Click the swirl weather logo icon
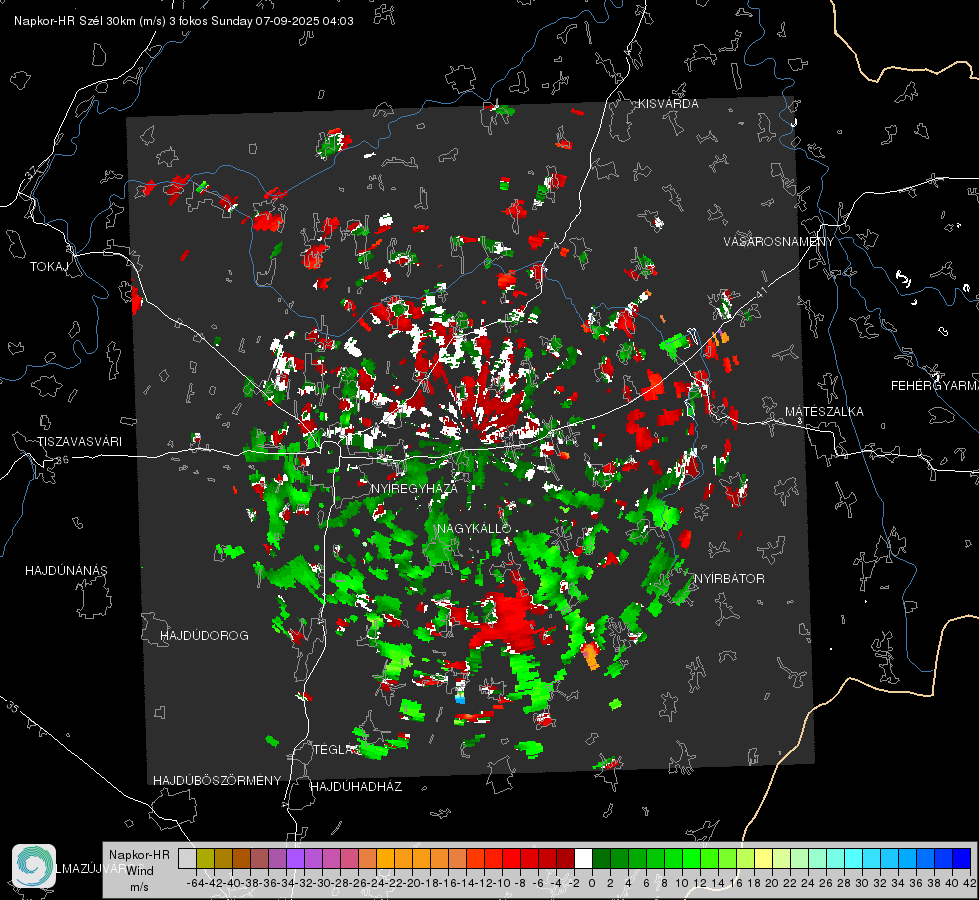 click(34, 866)
